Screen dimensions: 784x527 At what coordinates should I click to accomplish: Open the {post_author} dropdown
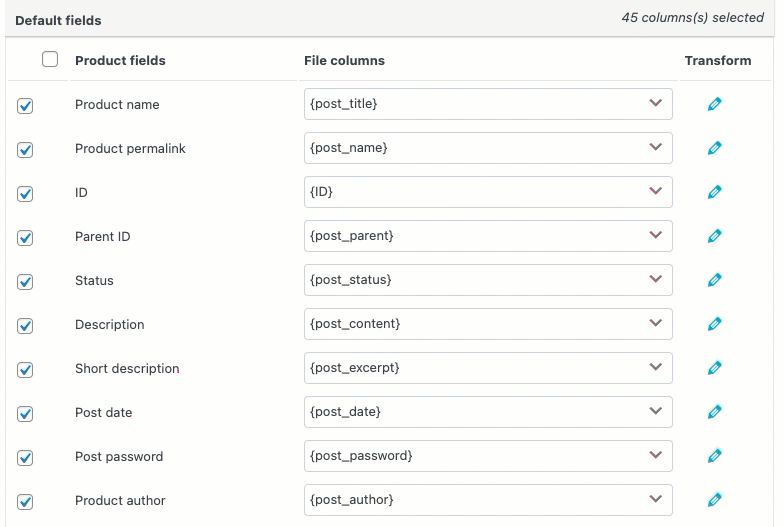click(x=488, y=500)
